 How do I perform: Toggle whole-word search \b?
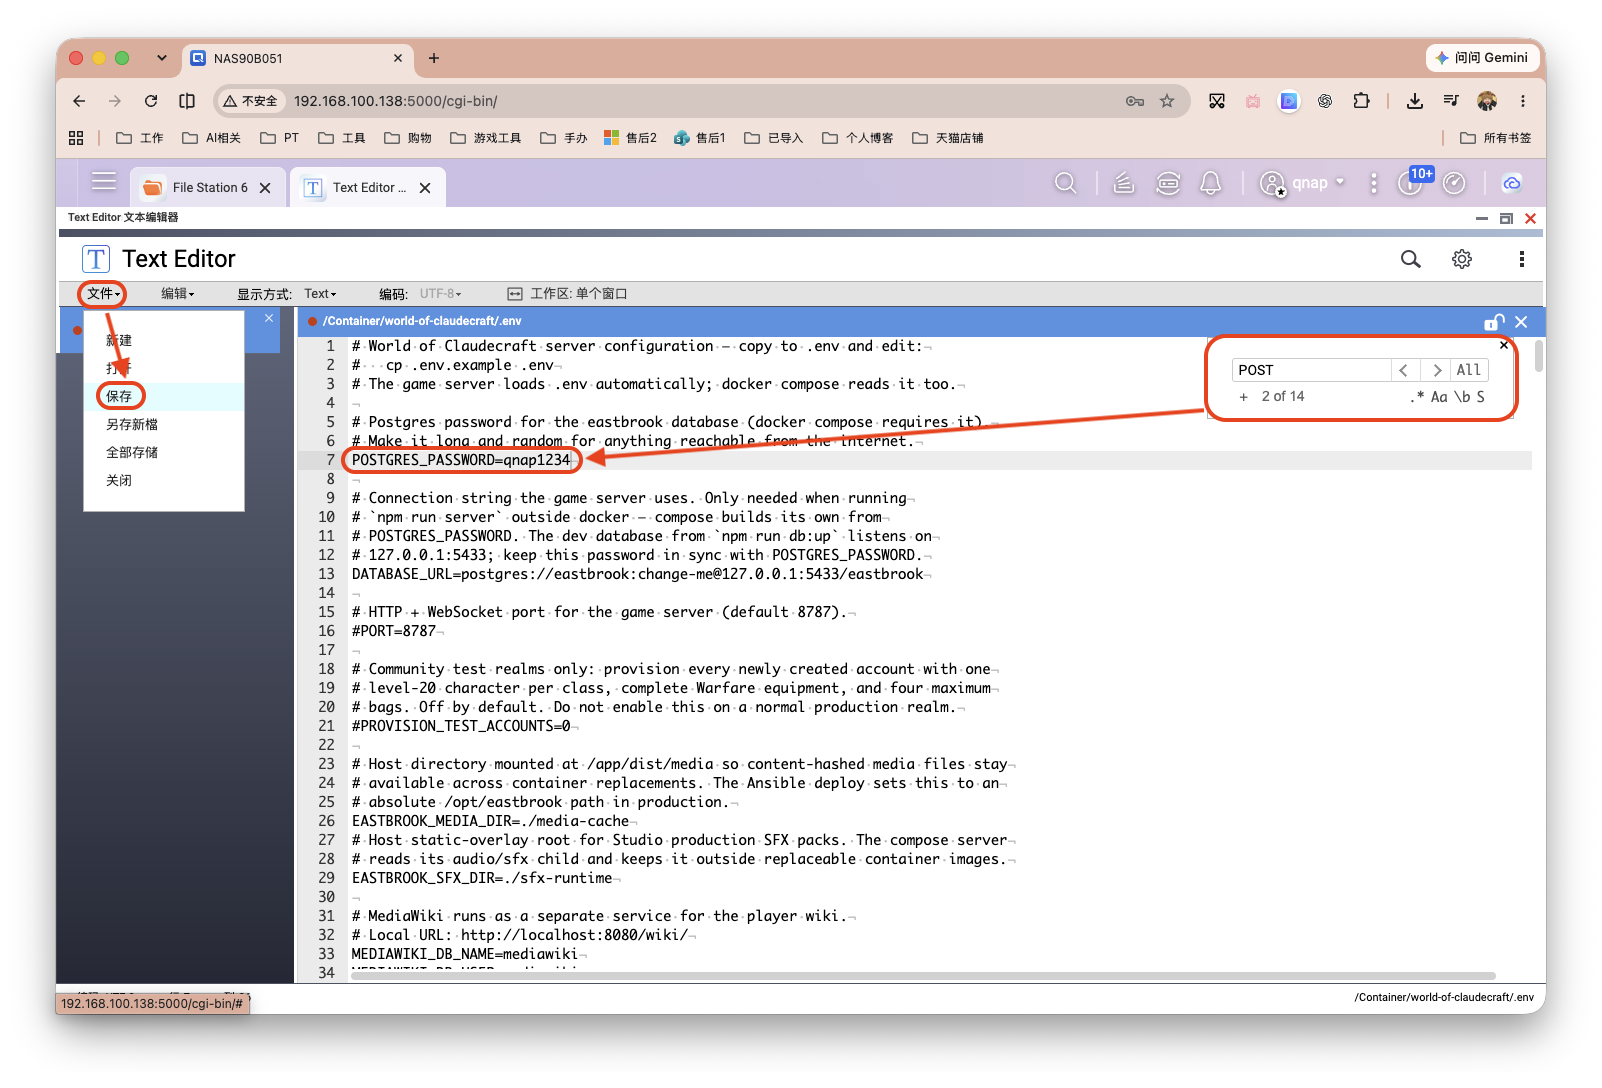point(1462,397)
